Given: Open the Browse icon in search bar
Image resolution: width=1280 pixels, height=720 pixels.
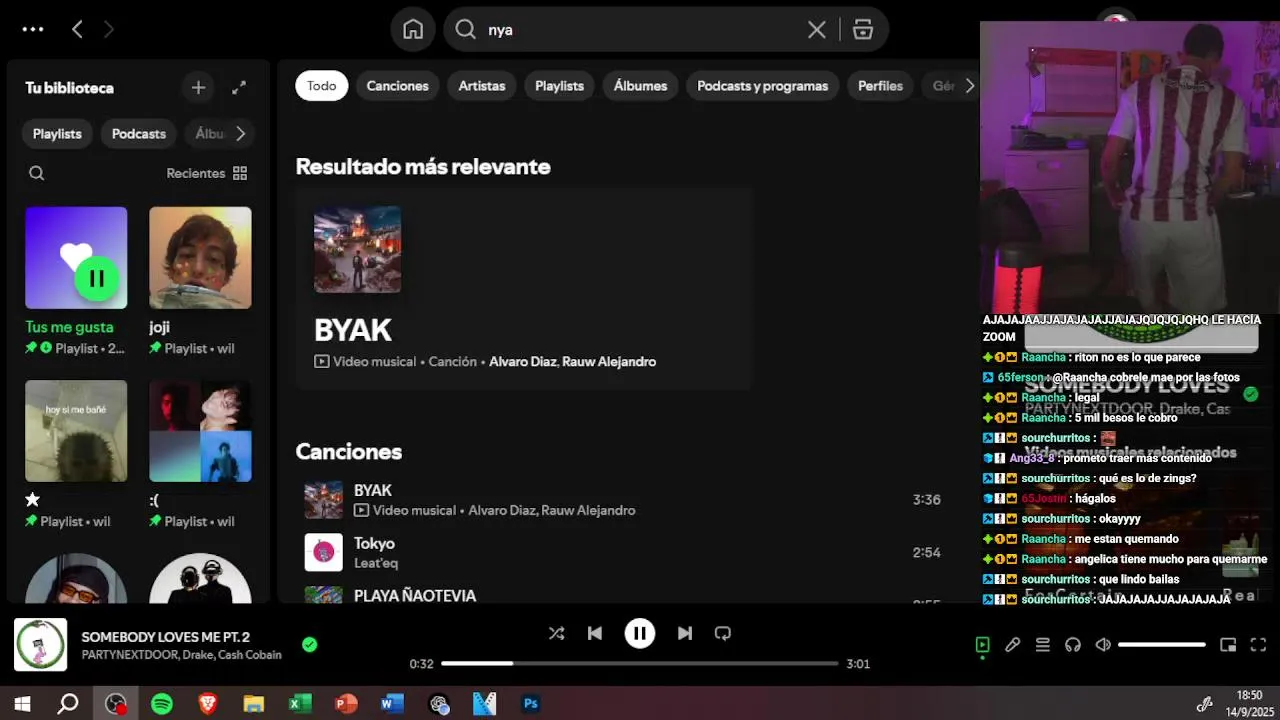Looking at the screenshot, I should click(x=863, y=30).
